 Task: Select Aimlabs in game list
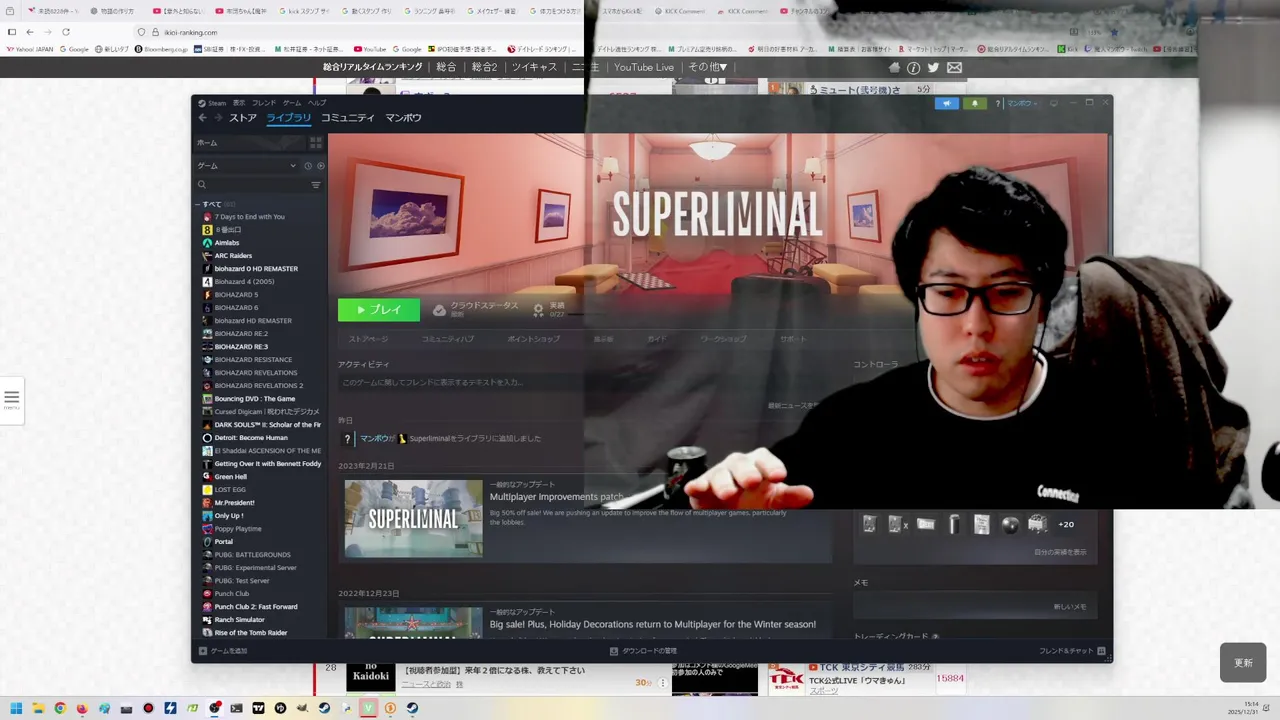tap(227, 243)
